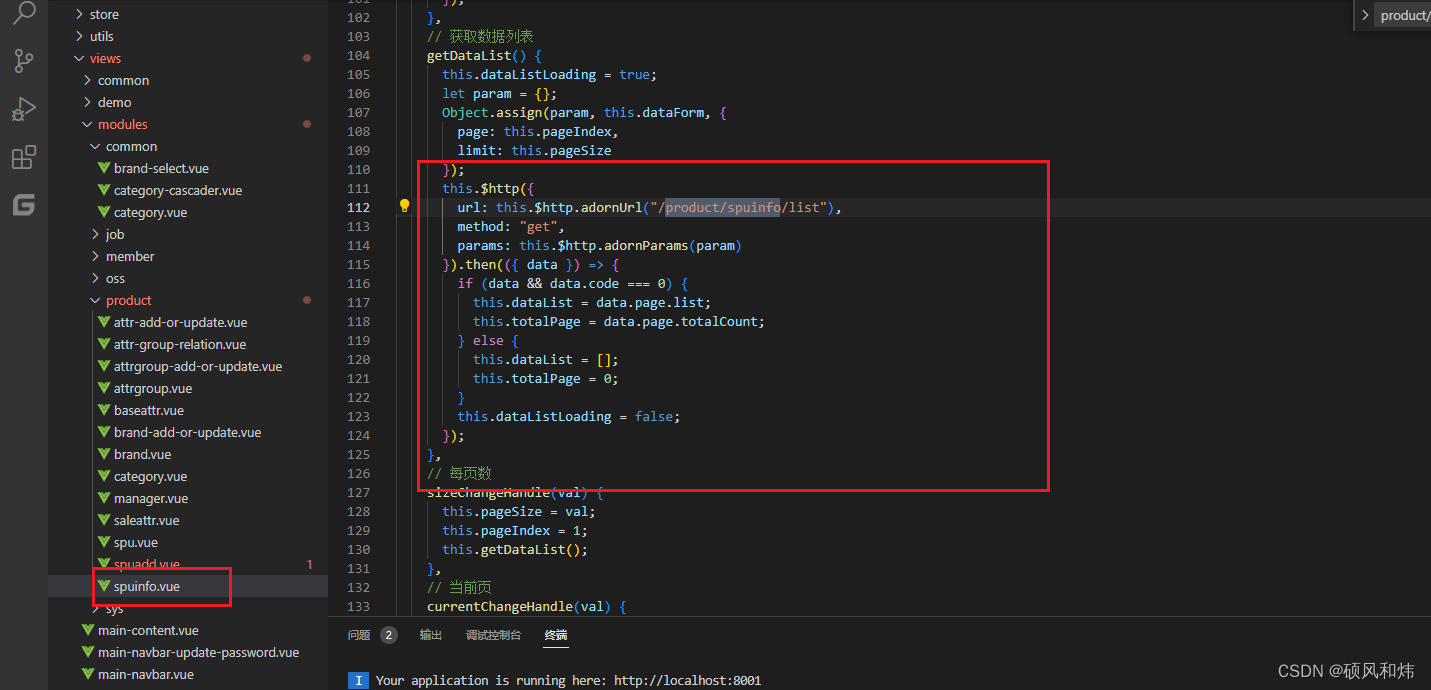The height and width of the screenshot is (690, 1431).
Task: Open brand-add-or-update.vue file
Action: [x=187, y=432]
